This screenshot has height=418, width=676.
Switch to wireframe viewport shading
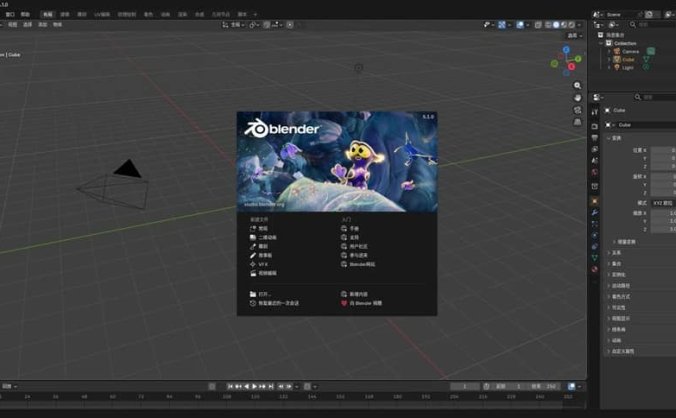(548, 25)
